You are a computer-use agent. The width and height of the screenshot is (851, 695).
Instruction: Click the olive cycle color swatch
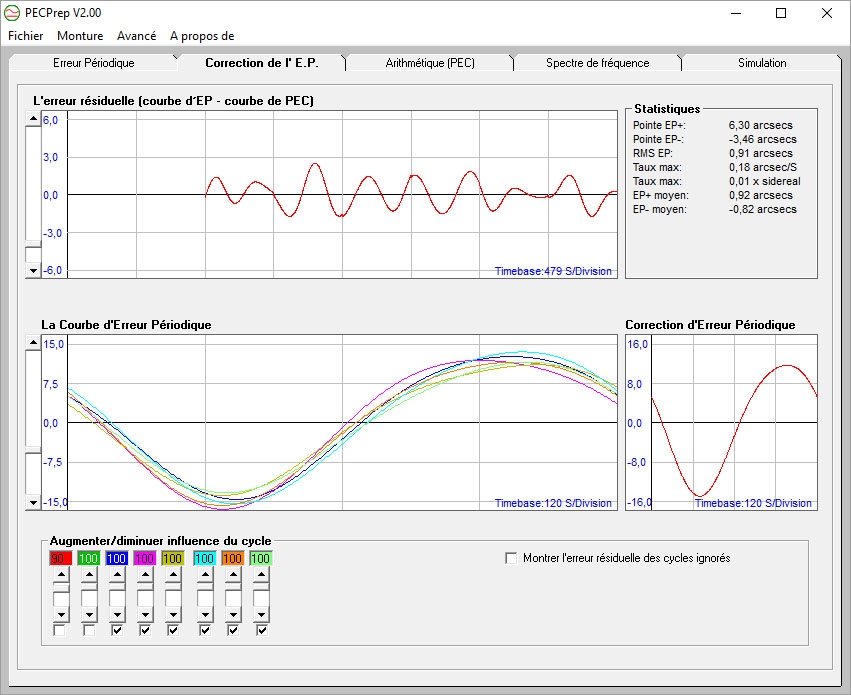(172, 558)
